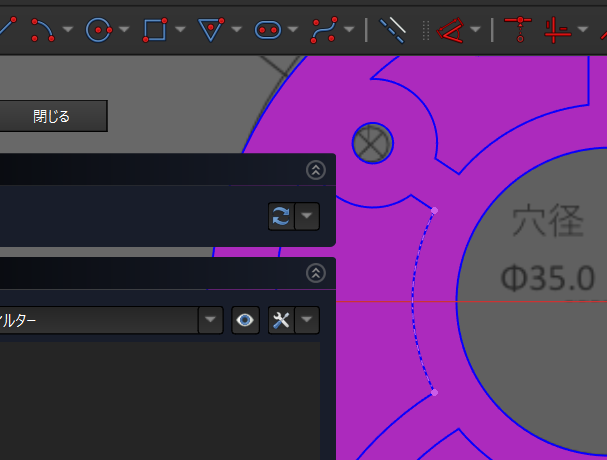Image resolution: width=607 pixels, height=460 pixels.
Task: Open the slot tool dropdown arrow
Action: pyautogui.click(x=293, y=29)
